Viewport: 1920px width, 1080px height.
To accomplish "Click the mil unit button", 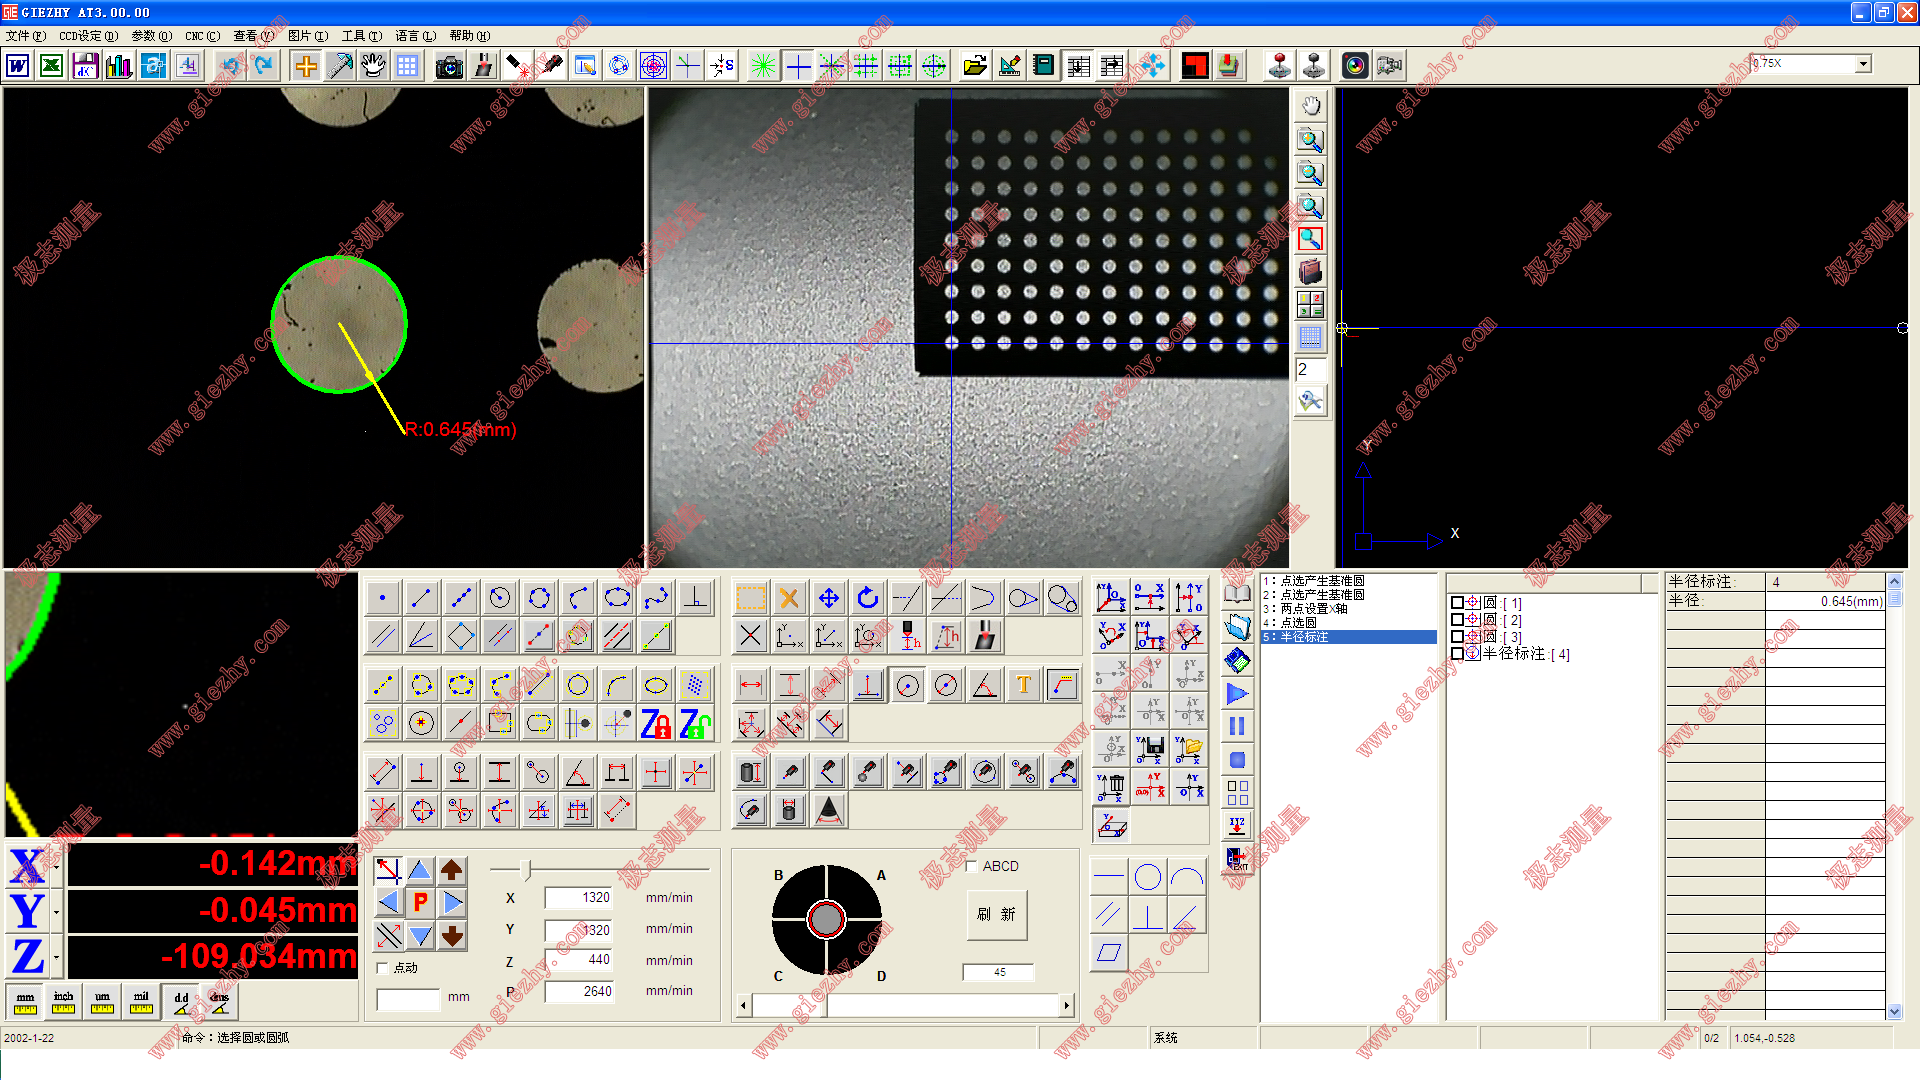I will coord(142,1001).
